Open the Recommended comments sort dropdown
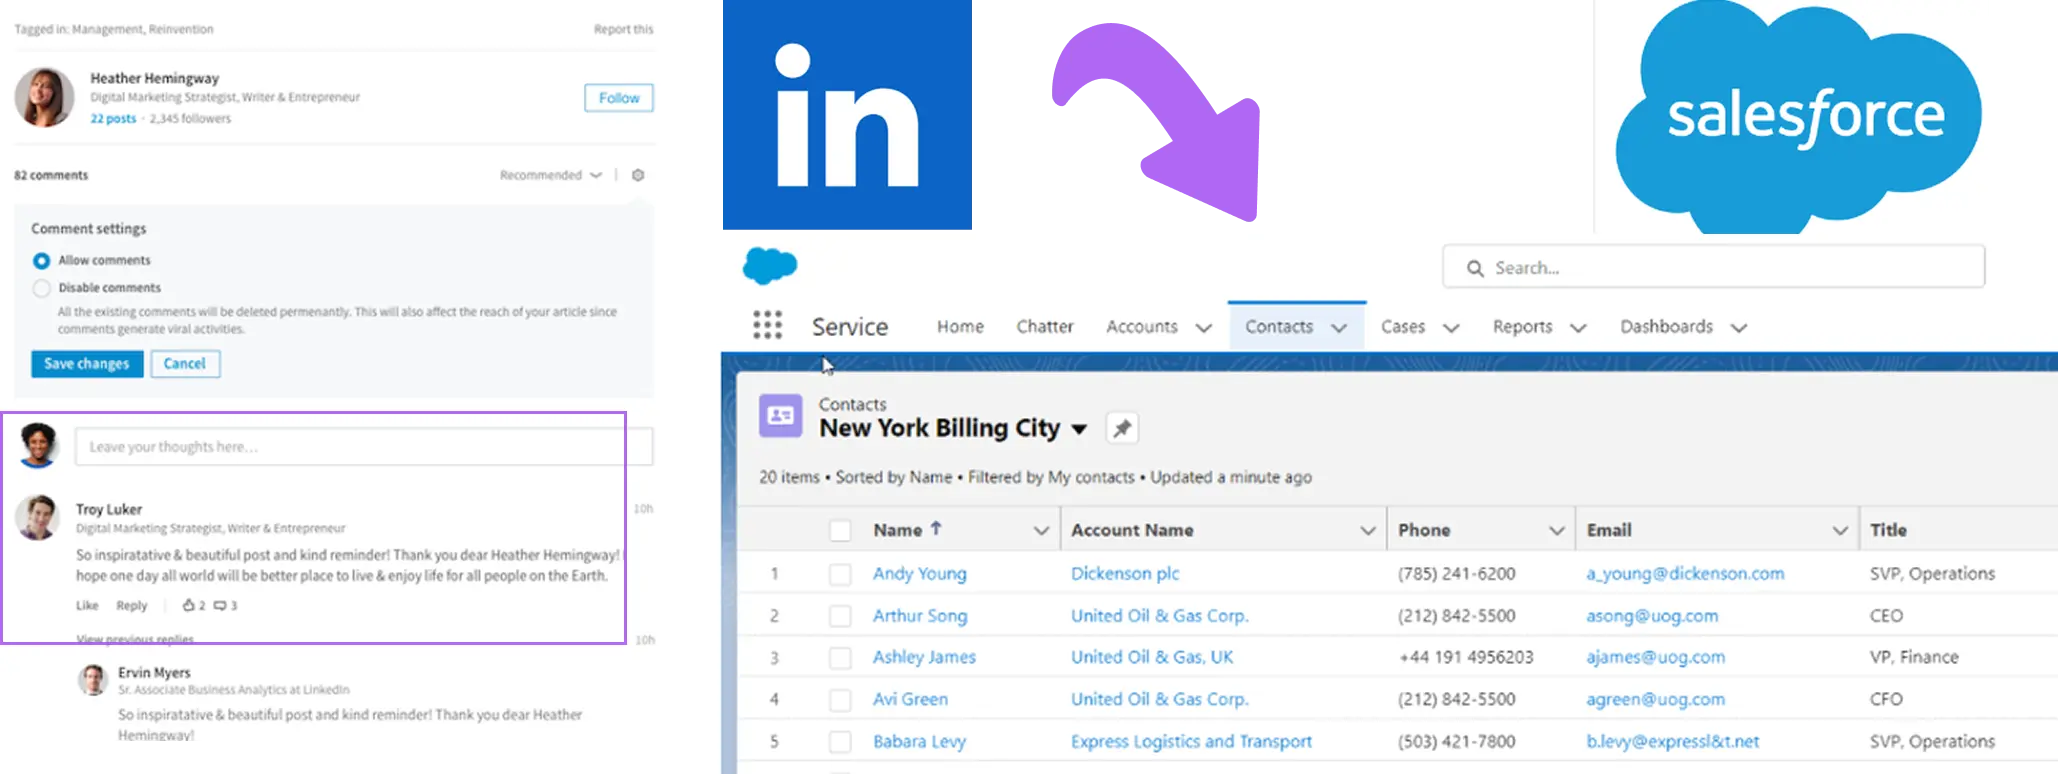 click(551, 175)
